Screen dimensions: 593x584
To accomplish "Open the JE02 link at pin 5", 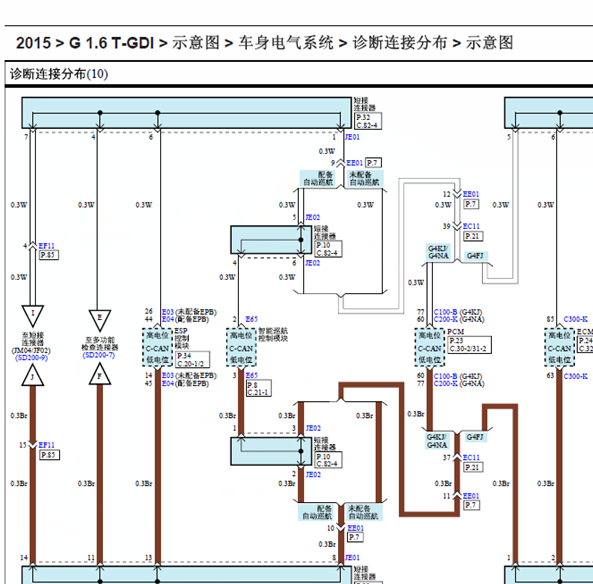I will (312, 217).
